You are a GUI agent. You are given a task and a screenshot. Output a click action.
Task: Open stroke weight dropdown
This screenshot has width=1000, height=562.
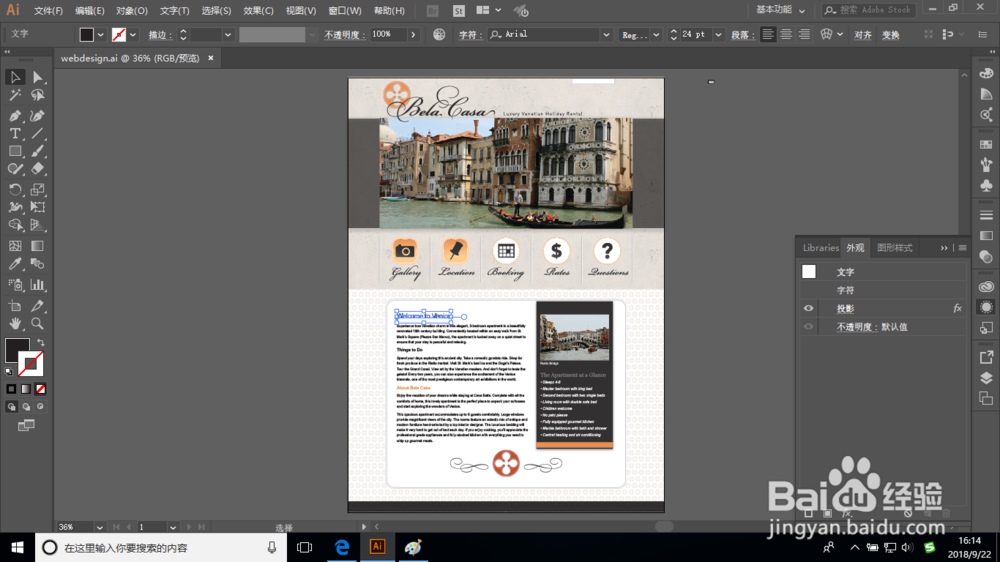coord(228,34)
